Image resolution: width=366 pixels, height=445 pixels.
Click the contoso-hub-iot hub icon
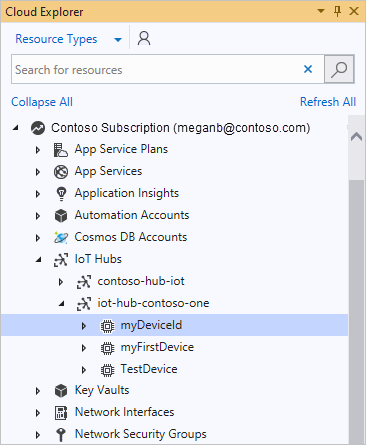pyautogui.click(x=84, y=282)
